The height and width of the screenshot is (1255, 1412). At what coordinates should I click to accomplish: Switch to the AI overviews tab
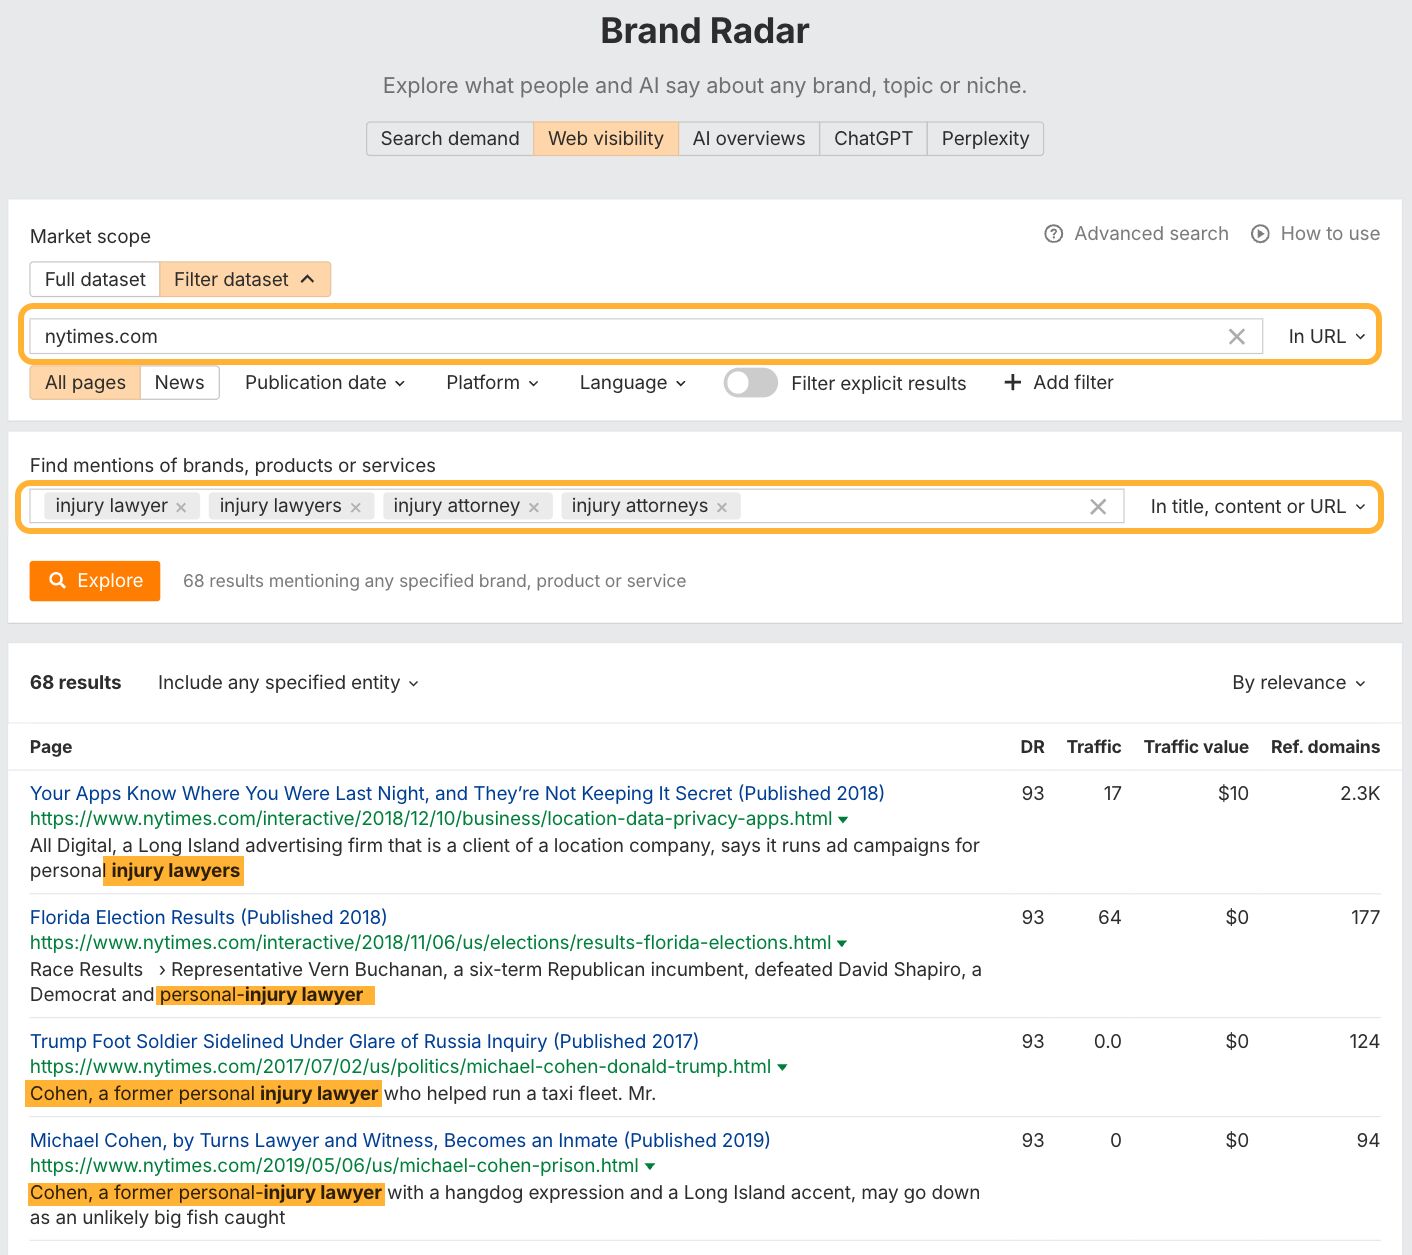[x=748, y=139]
